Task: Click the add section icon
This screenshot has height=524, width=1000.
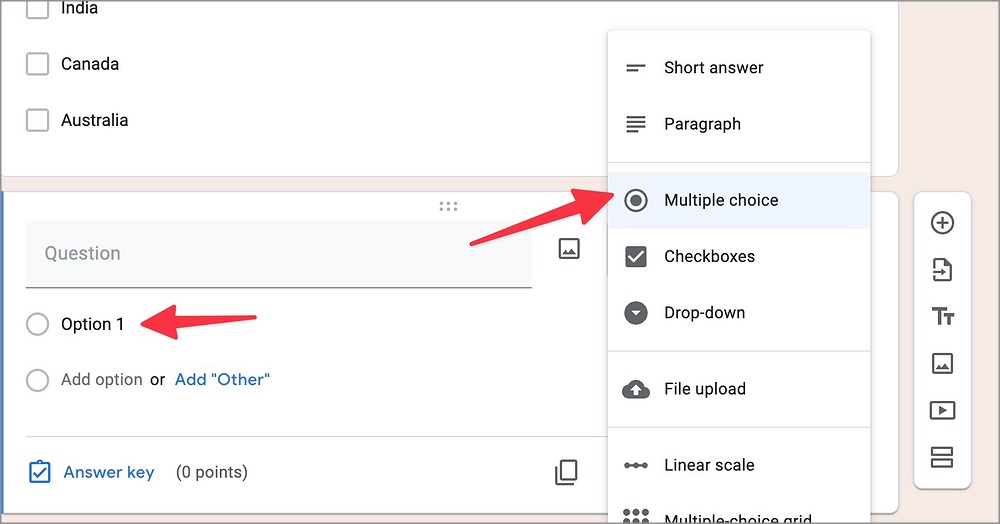Action: pyautogui.click(x=942, y=457)
